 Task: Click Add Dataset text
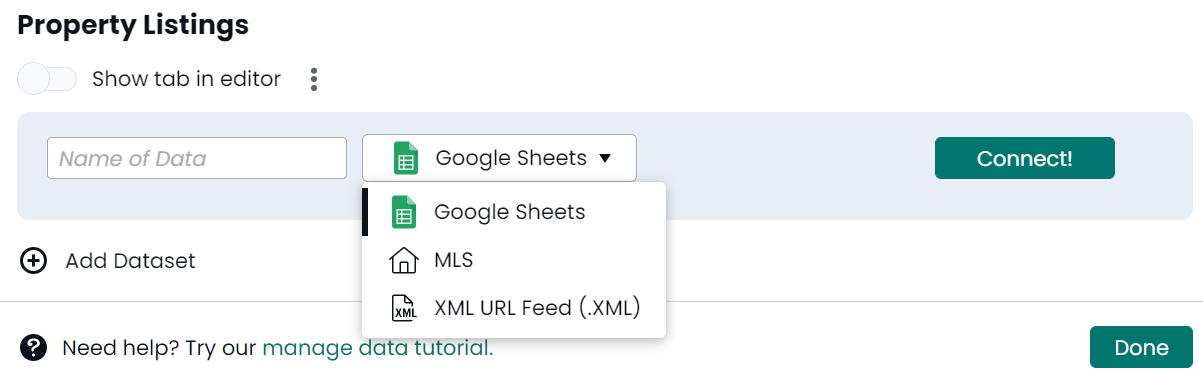(130, 261)
